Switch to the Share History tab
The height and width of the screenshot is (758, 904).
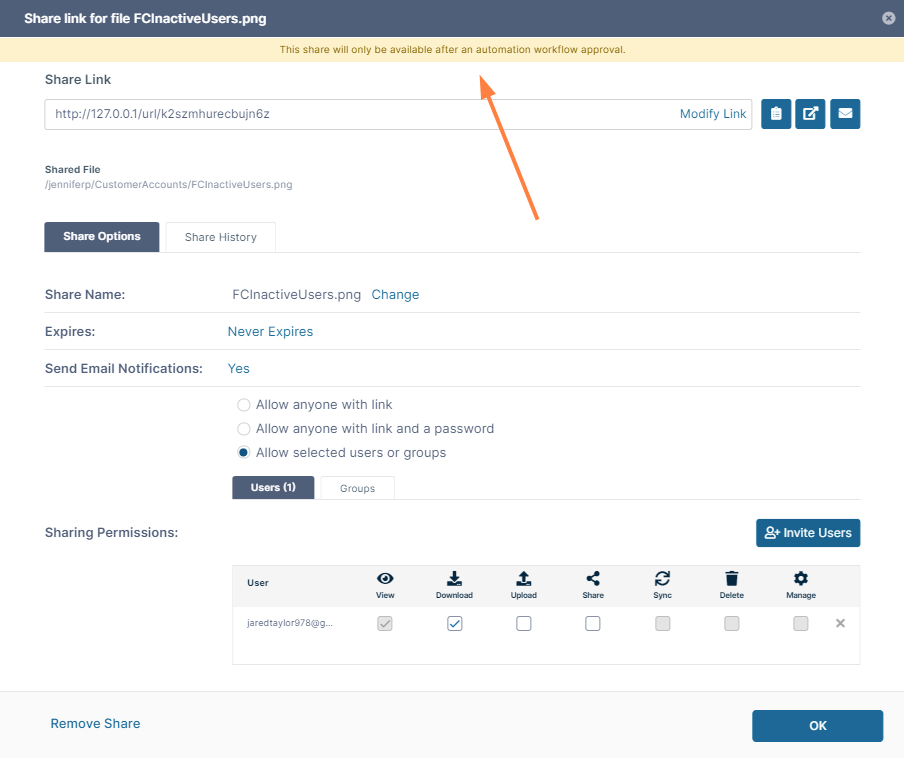click(220, 237)
